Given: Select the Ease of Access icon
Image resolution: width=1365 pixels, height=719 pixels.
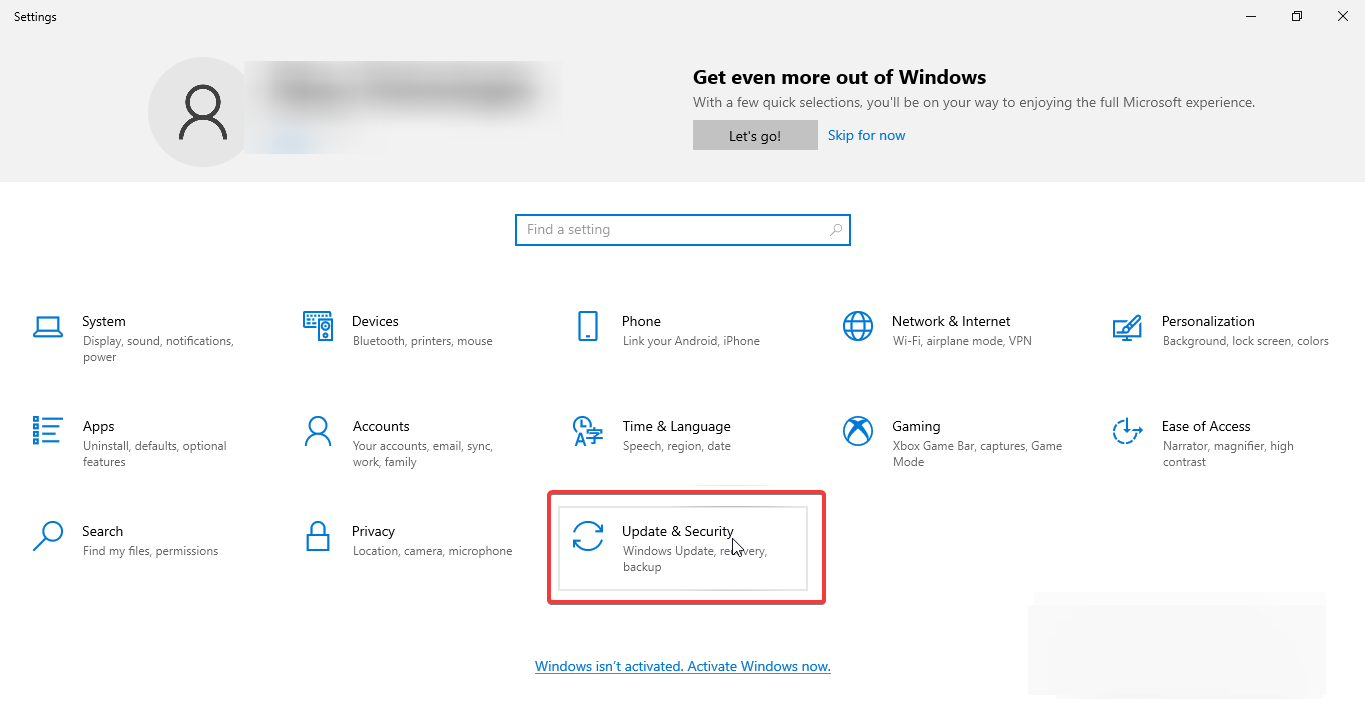Looking at the screenshot, I should point(1128,432).
